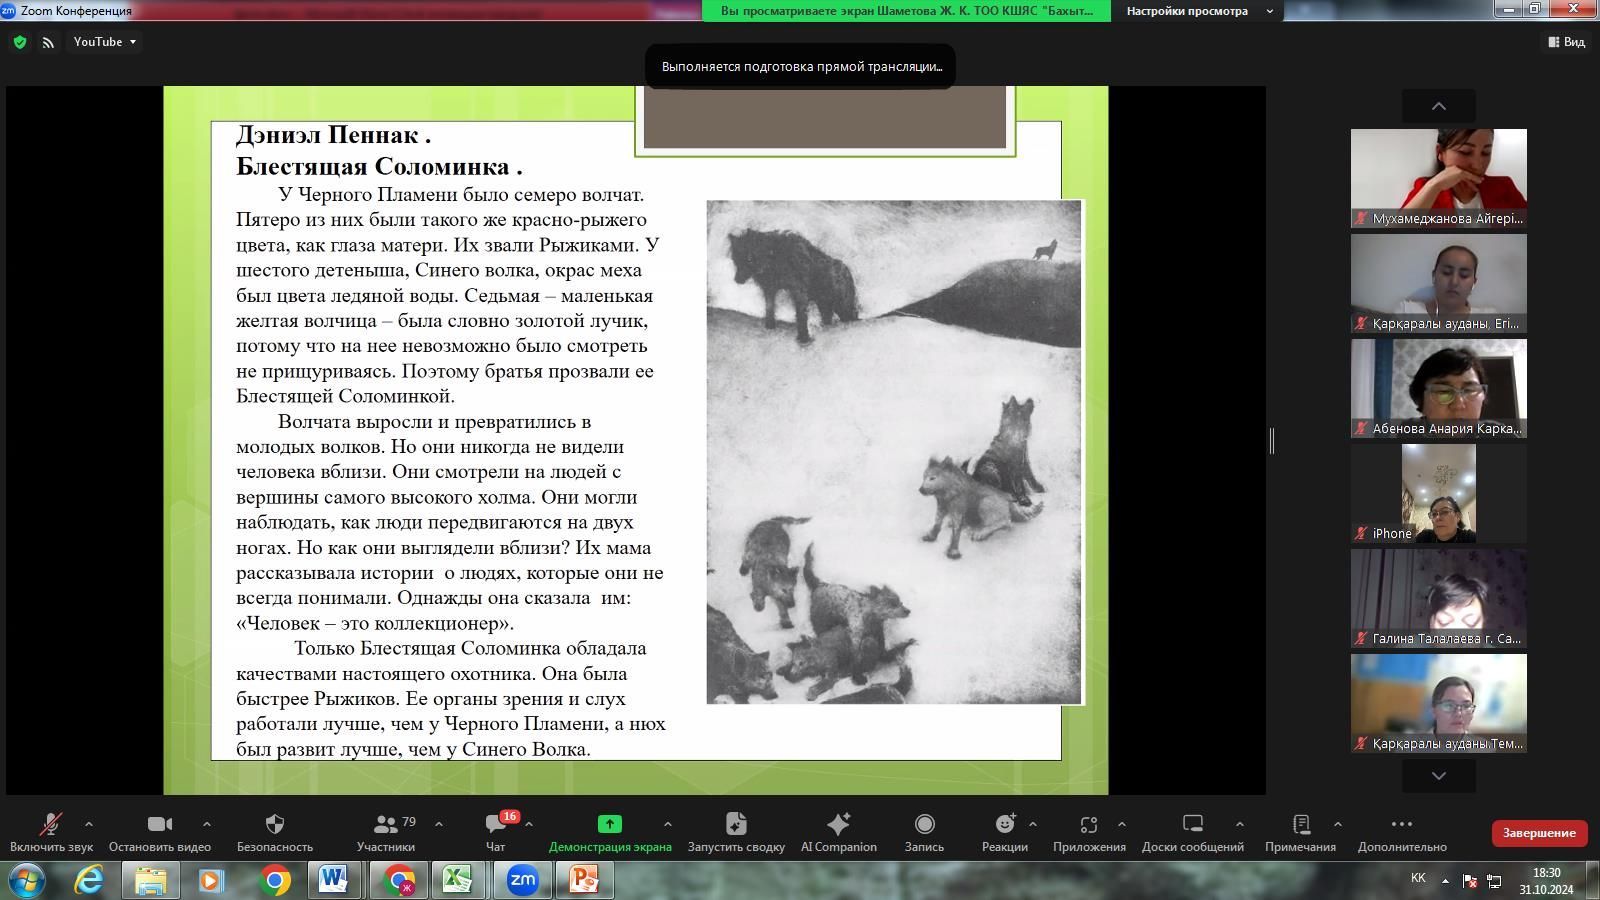This screenshot has width=1600, height=900.
Task: Open AI Companion
Action: (838, 824)
